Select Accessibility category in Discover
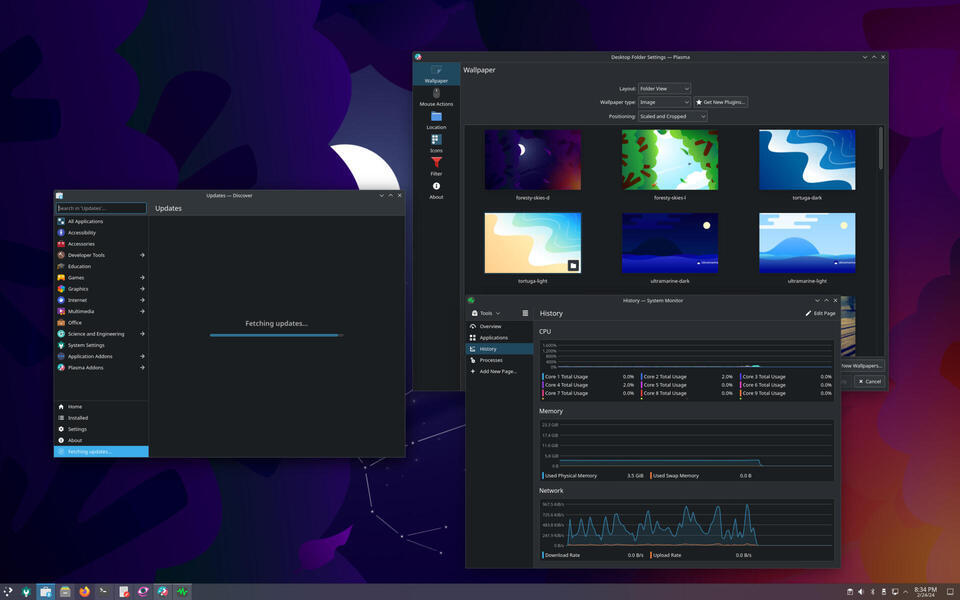This screenshot has width=960, height=600. [101, 233]
